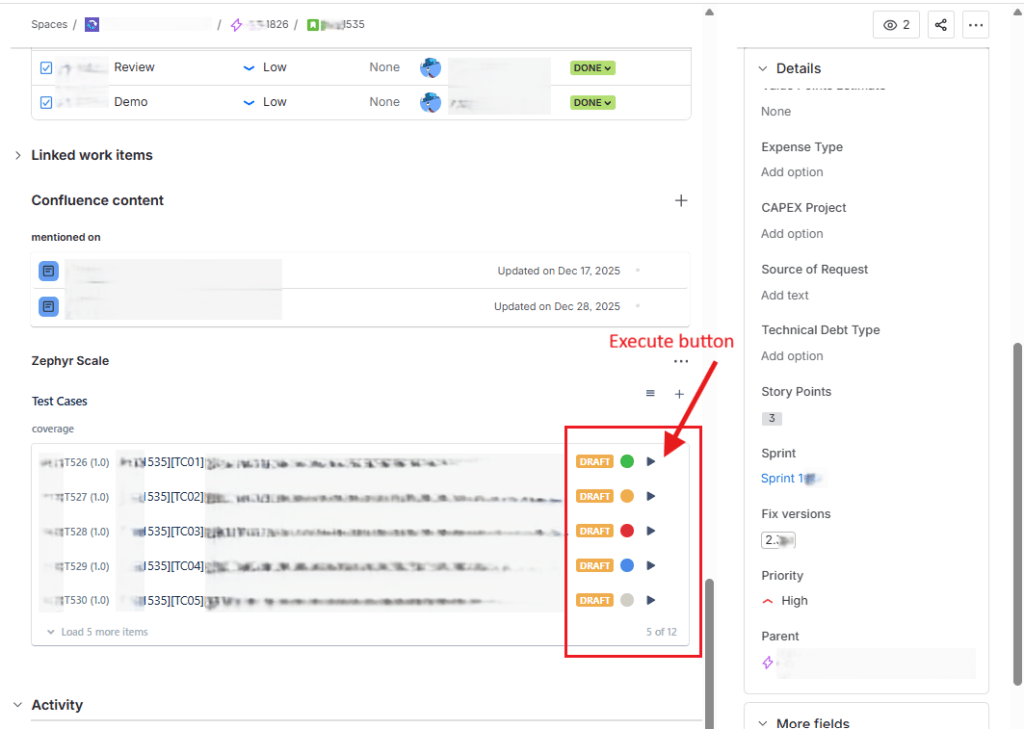Open the Zephyr Scale overflow menu
Image resolution: width=1024 pixels, height=729 pixels.
[681, 360]
